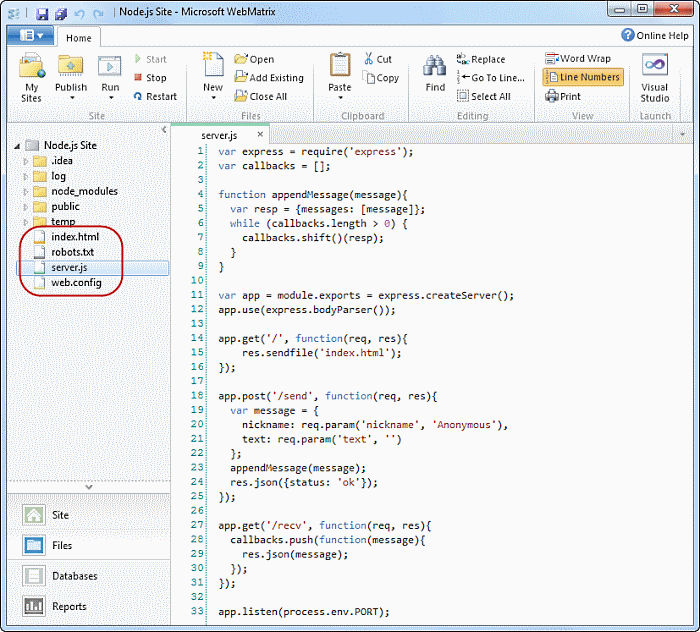Switch to the server.js editor tab
The height and width of the screenshot is (632, 700).
pyautogui.click(x=219, y=134)
